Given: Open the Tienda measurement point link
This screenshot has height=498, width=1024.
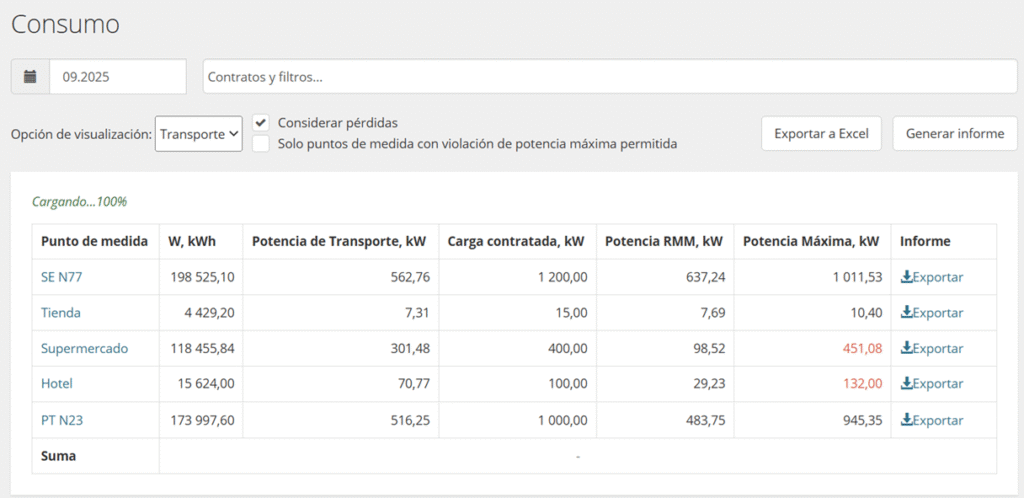Looking at the screenshot, I should coord(61,313).
